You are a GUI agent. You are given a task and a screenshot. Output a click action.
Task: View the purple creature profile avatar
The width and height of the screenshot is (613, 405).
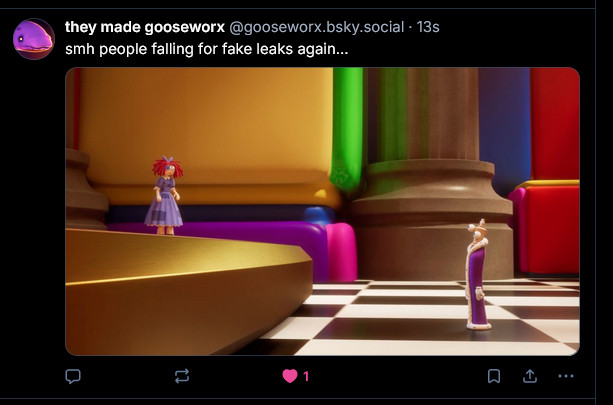click(x=34, y=39)
